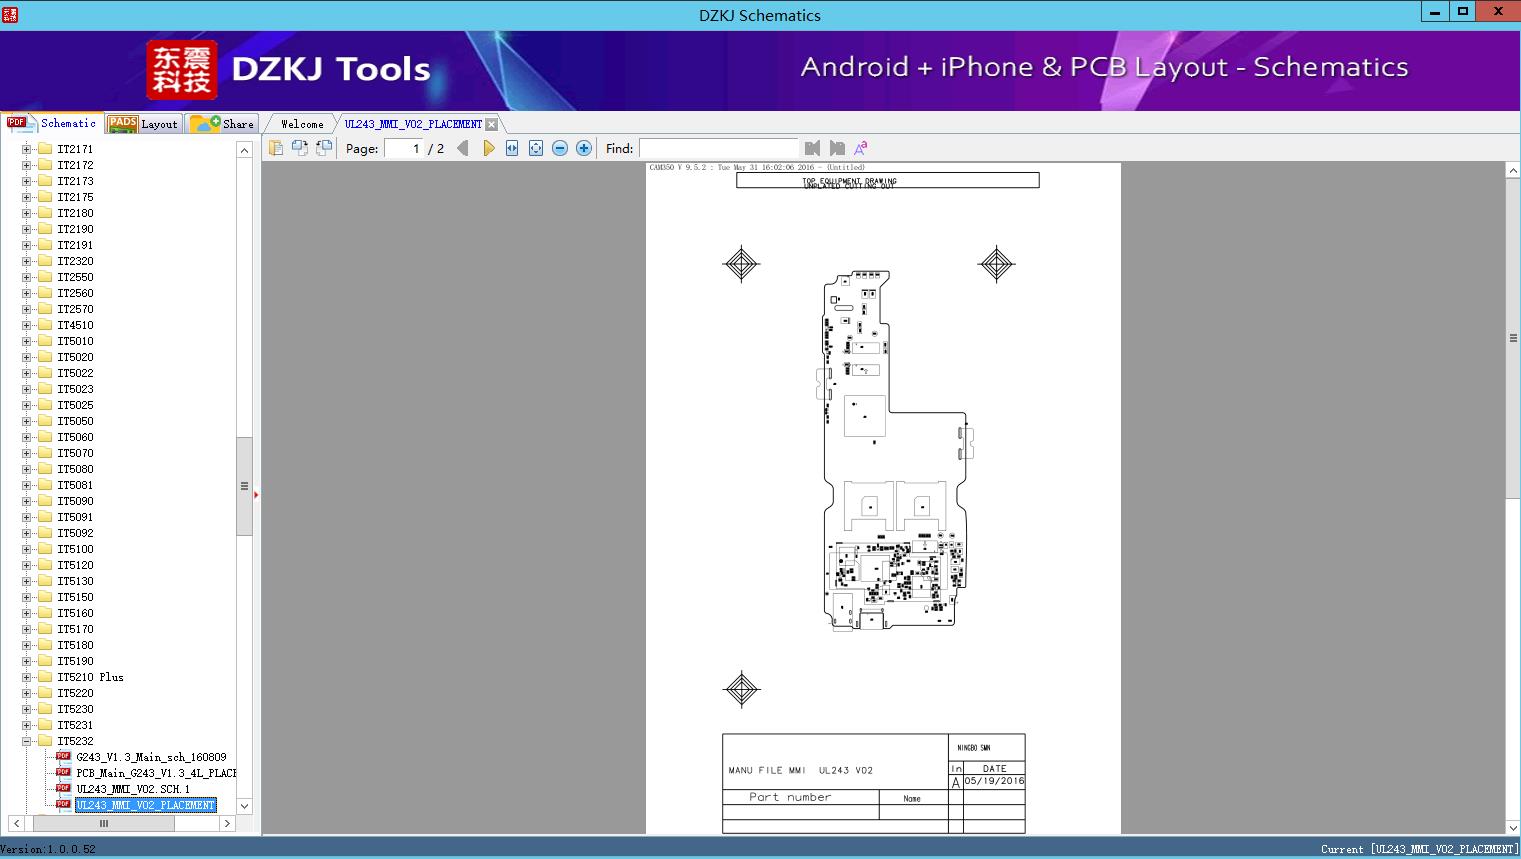Select the IT5090 tree folder
1521x859 pixels.
75,501
